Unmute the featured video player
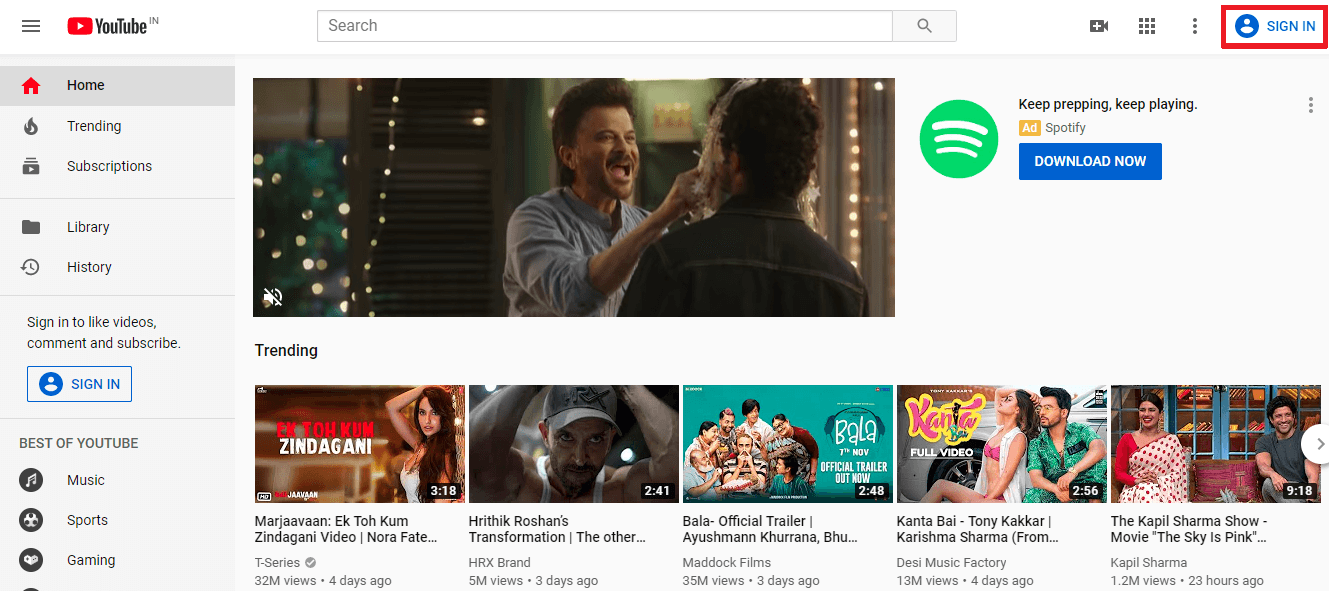The width and height of the screenshot is (1329, 591). [x=273, y=296]
